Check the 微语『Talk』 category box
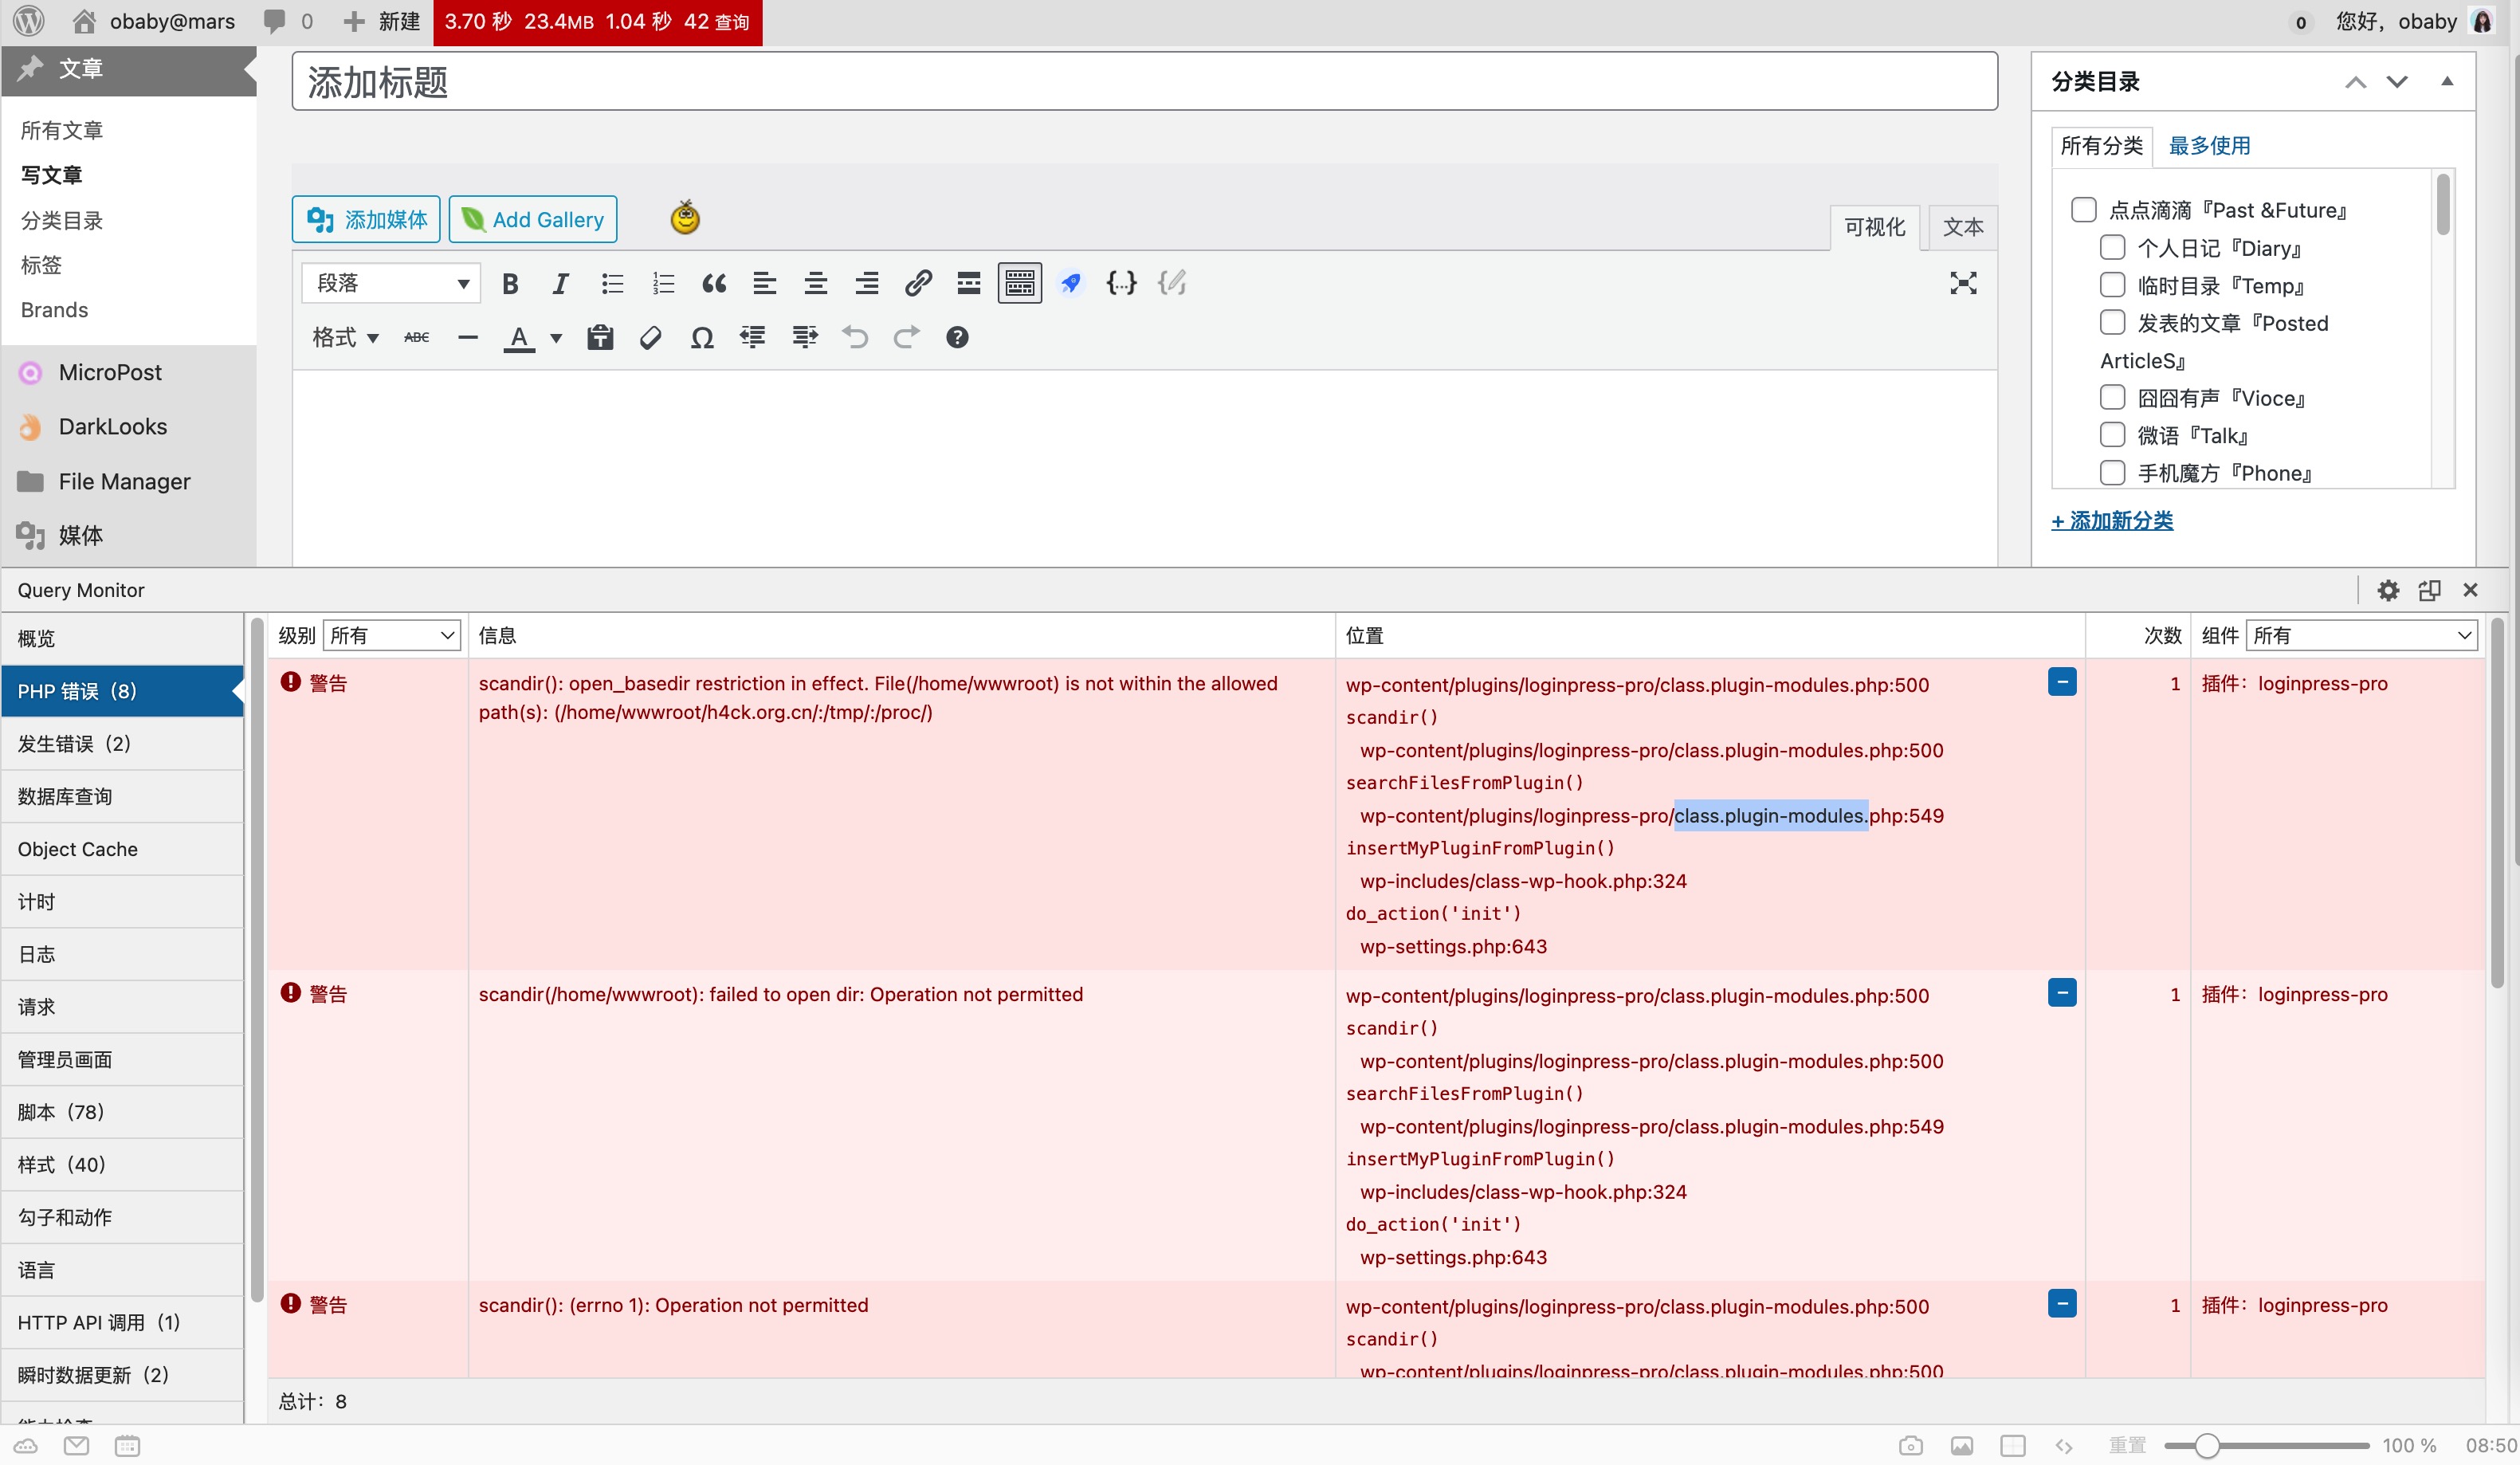Viewport: 2520px width, 1465px height. pos(2112,435)
